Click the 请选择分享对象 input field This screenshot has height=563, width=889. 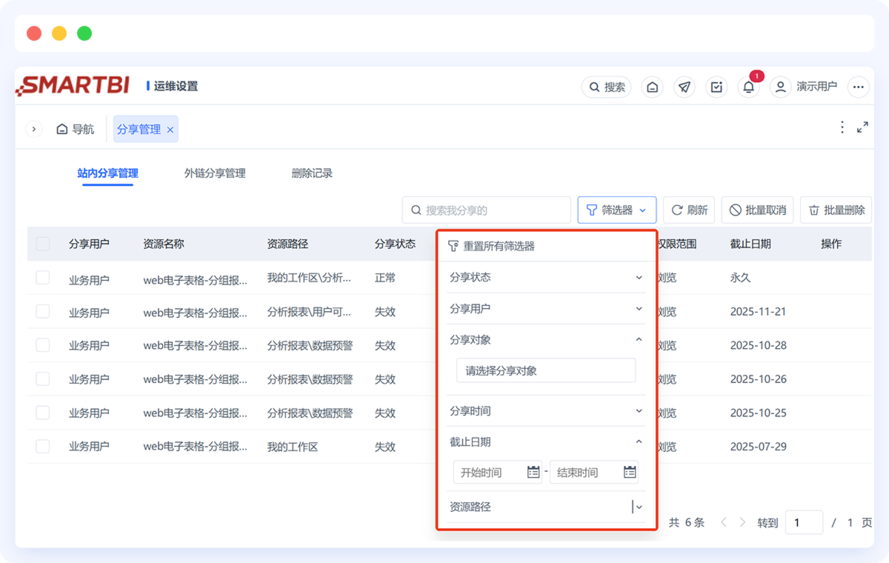(545, 370)
